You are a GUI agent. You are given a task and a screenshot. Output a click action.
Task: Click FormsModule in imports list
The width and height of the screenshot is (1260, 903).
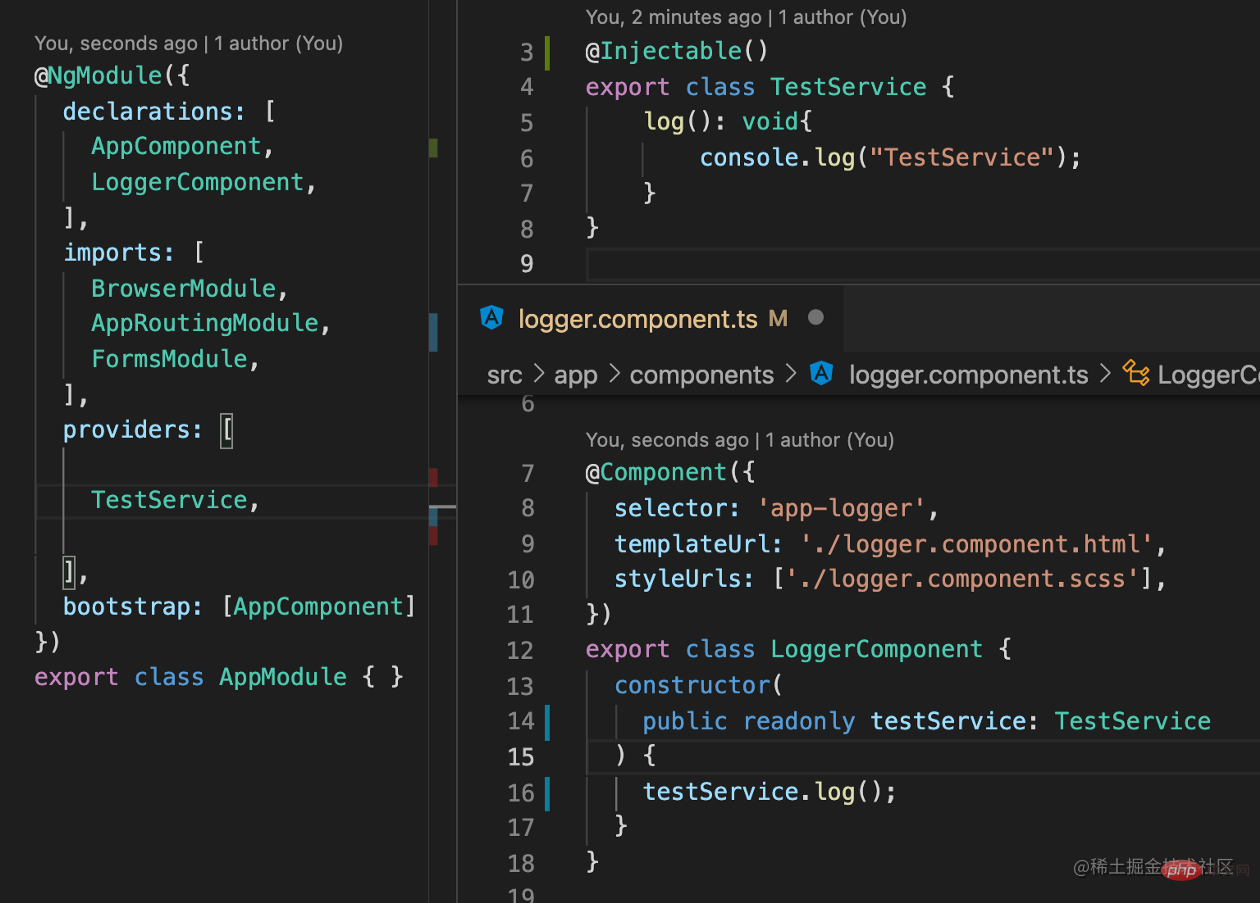(x=169, y=358)
